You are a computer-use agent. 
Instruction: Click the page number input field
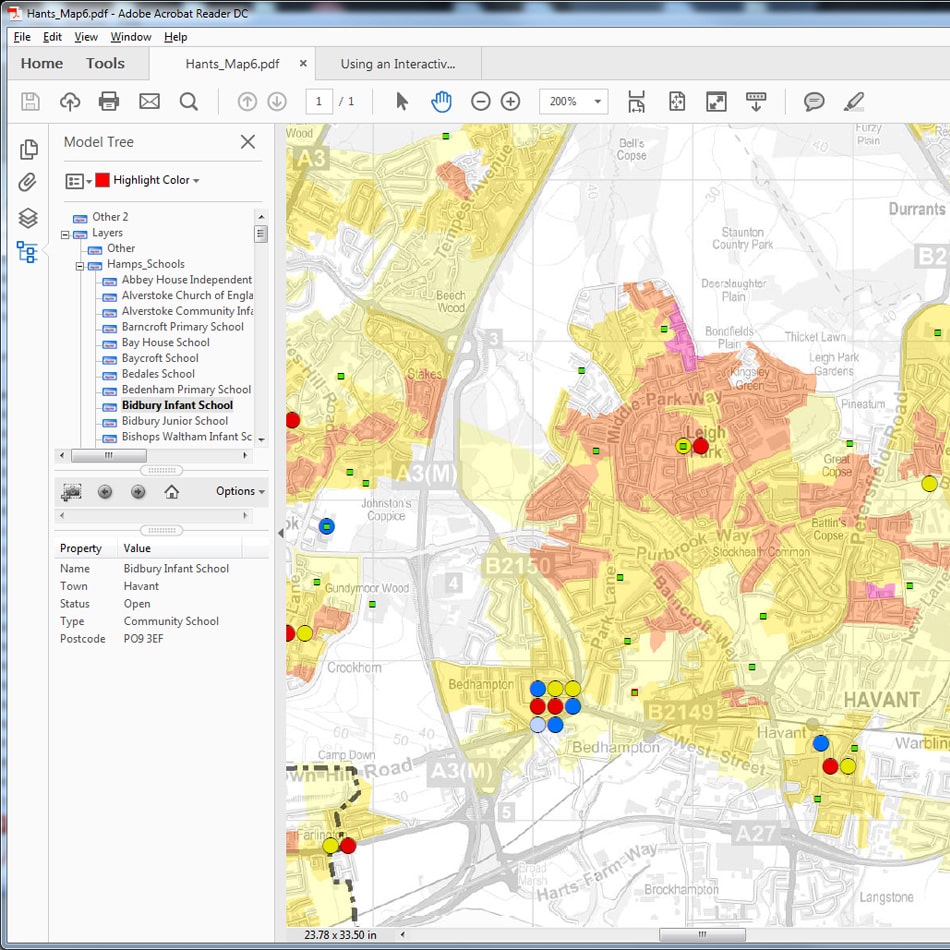click(319, 101)
